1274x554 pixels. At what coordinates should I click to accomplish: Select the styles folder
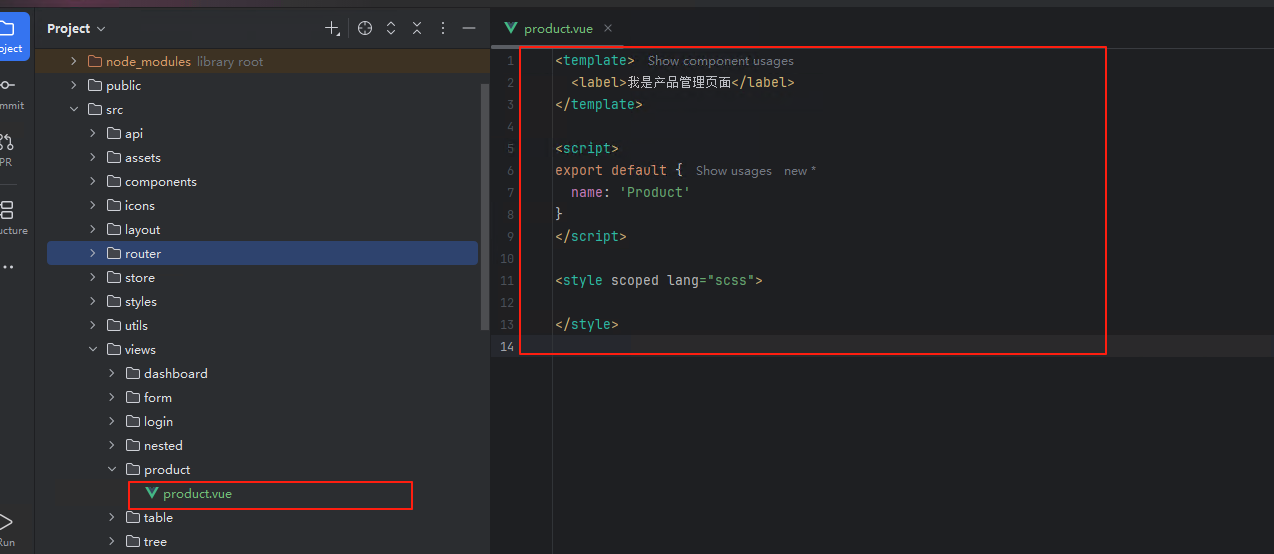click(x=262, y=302)
